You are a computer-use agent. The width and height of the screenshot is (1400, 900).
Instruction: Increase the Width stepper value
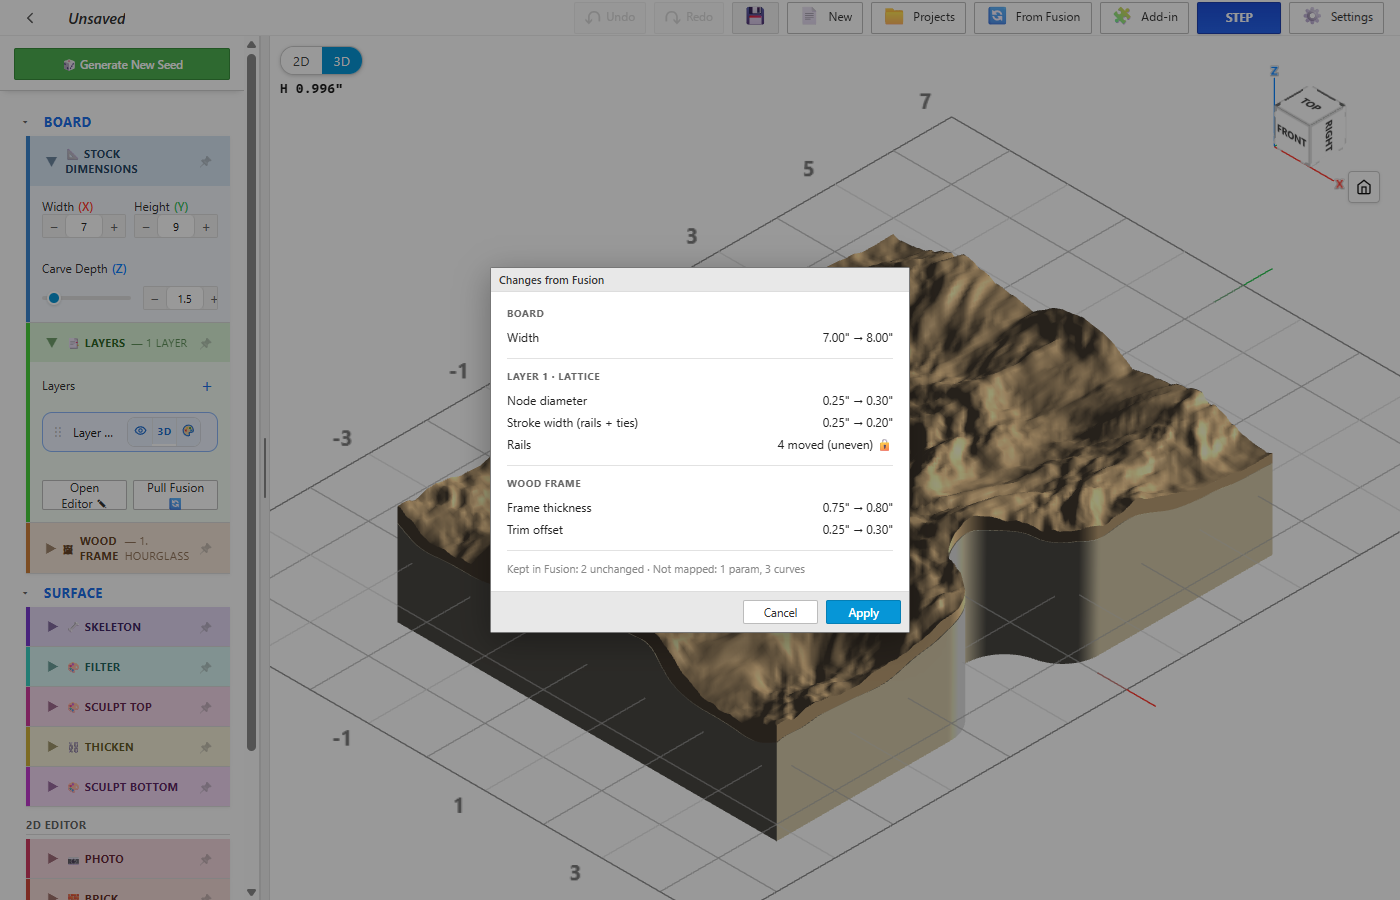tap(114, 227)
